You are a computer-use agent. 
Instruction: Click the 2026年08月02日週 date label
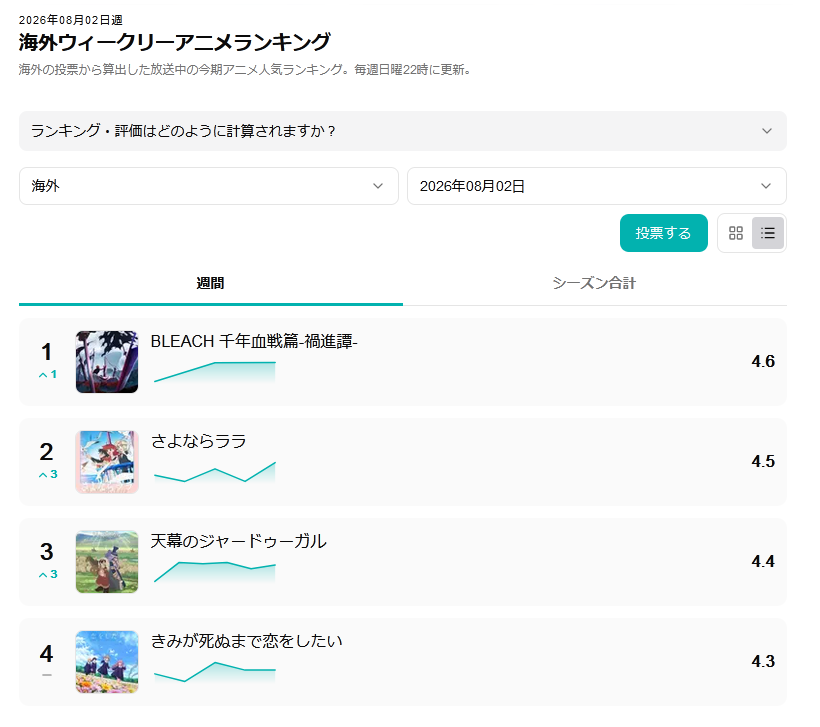click(x=71, y=20)
